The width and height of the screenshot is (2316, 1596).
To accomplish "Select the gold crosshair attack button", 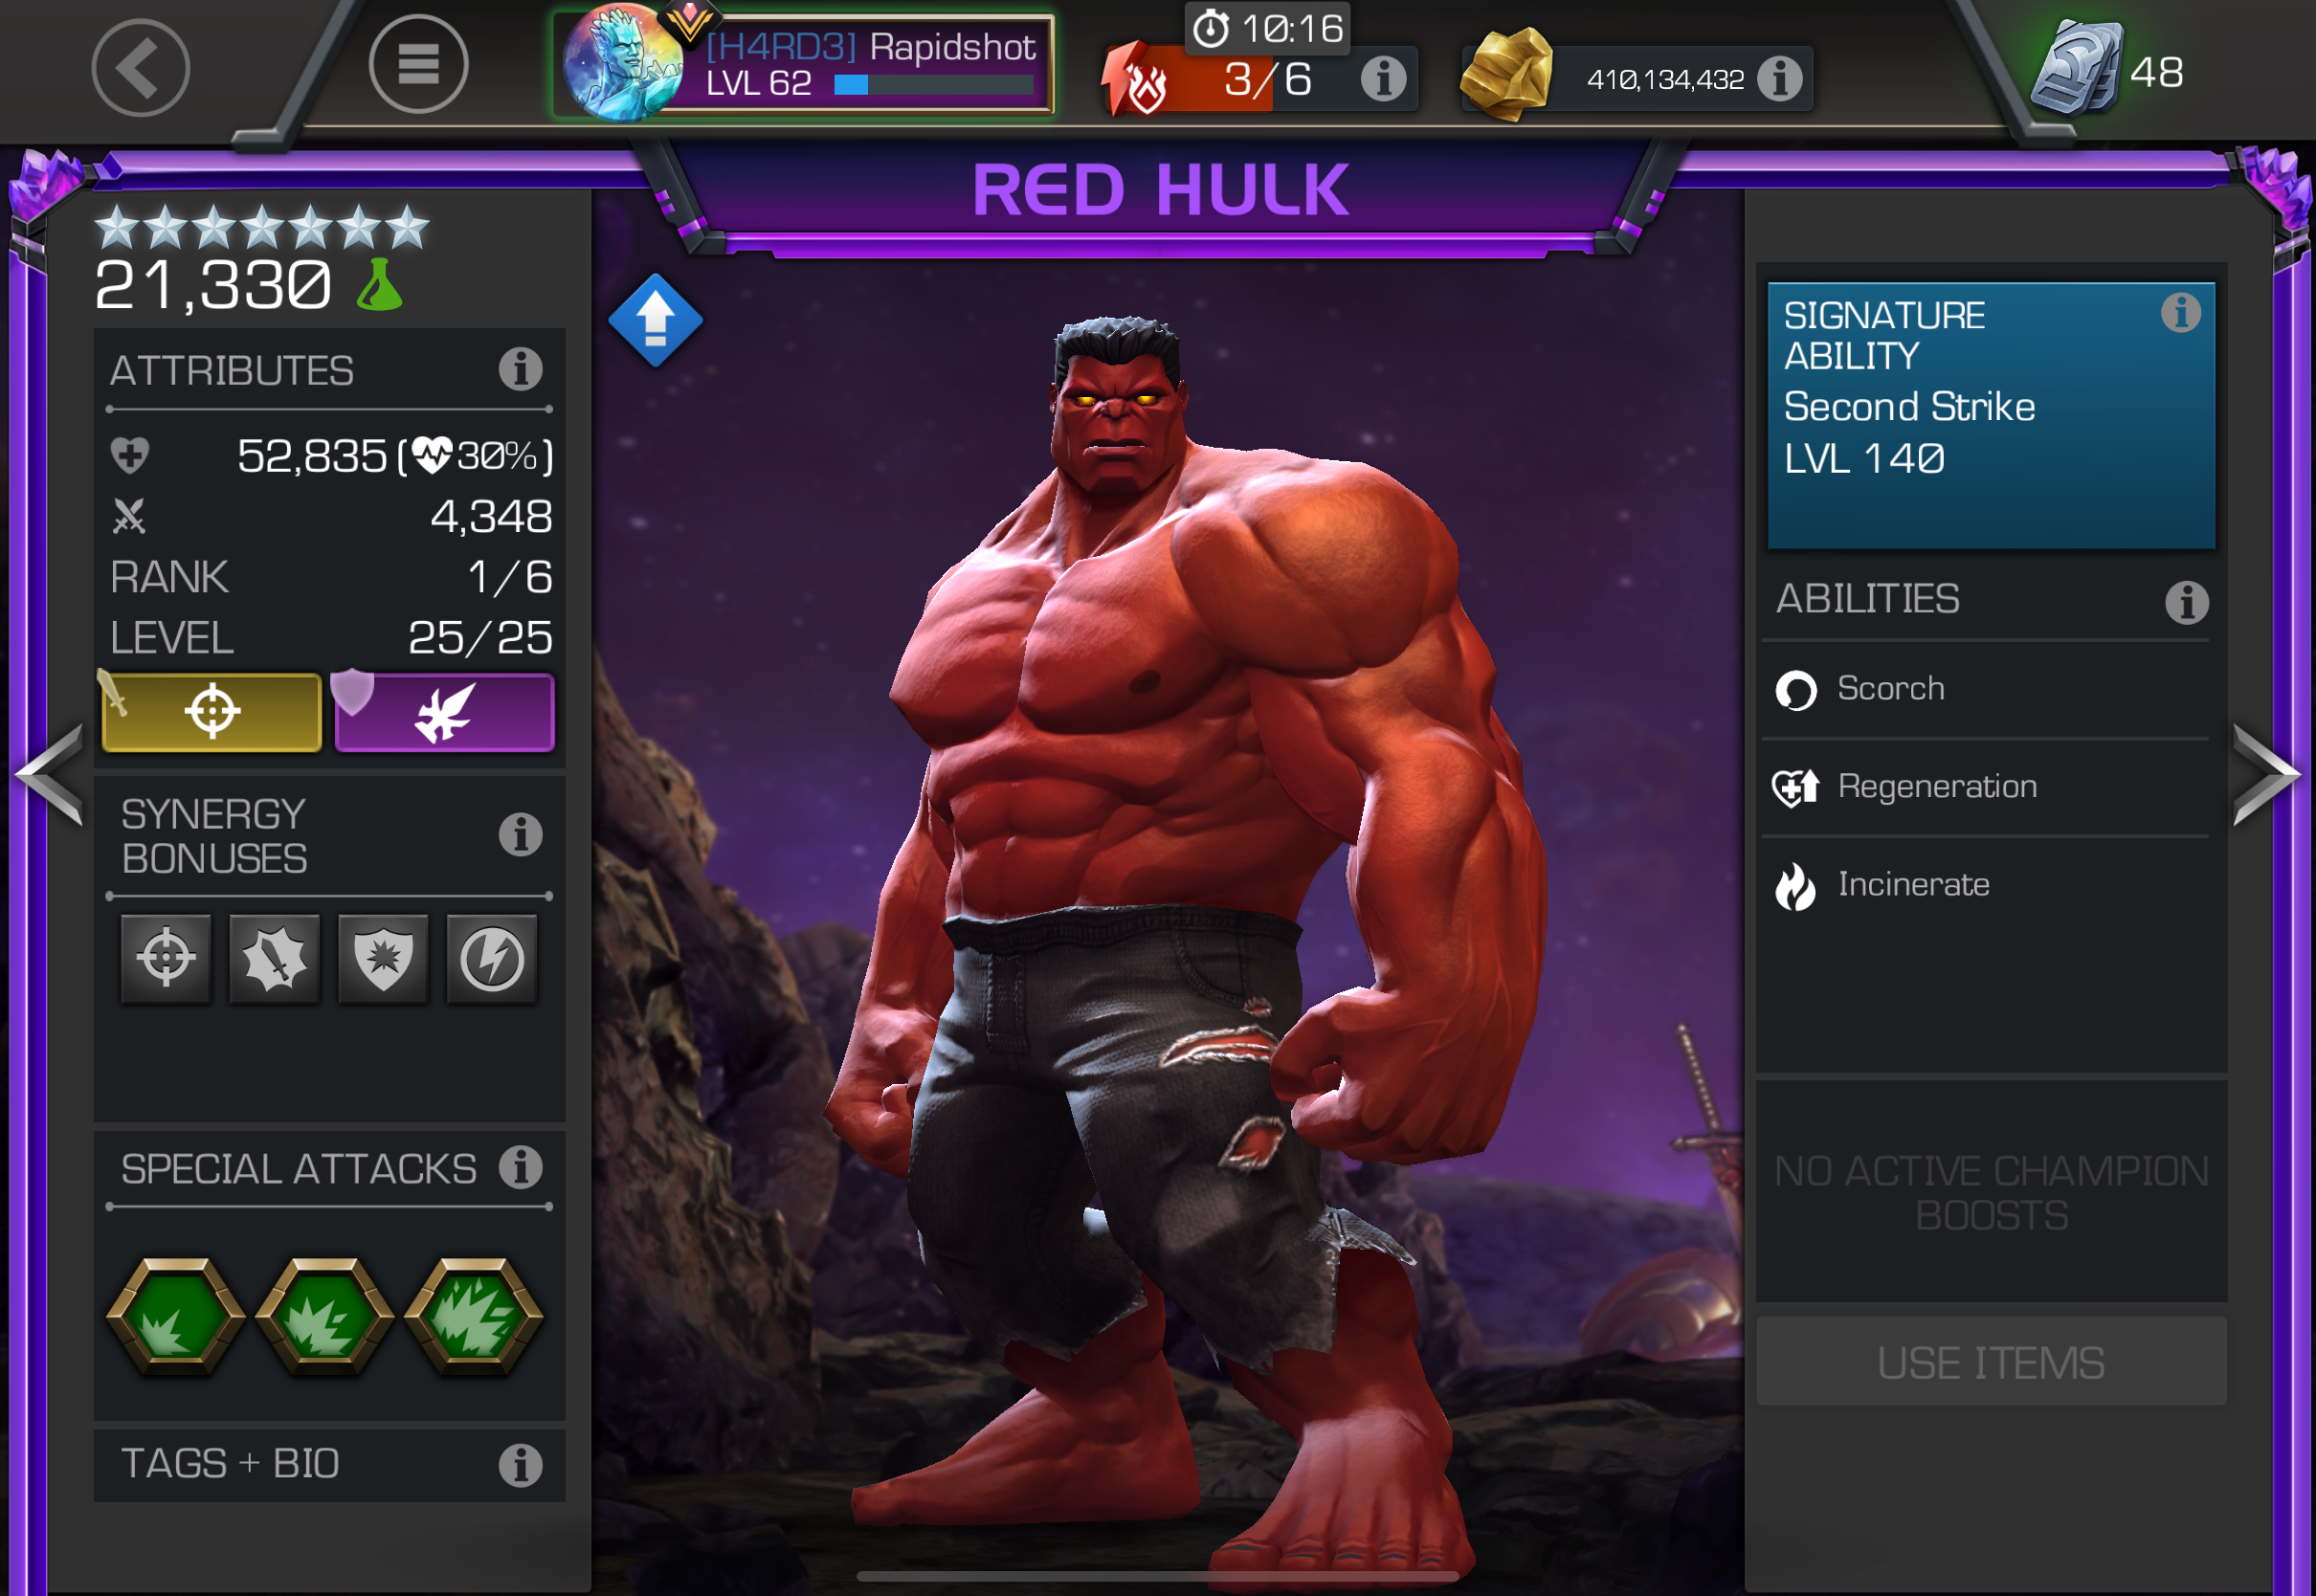I will (x=212, y=712).
